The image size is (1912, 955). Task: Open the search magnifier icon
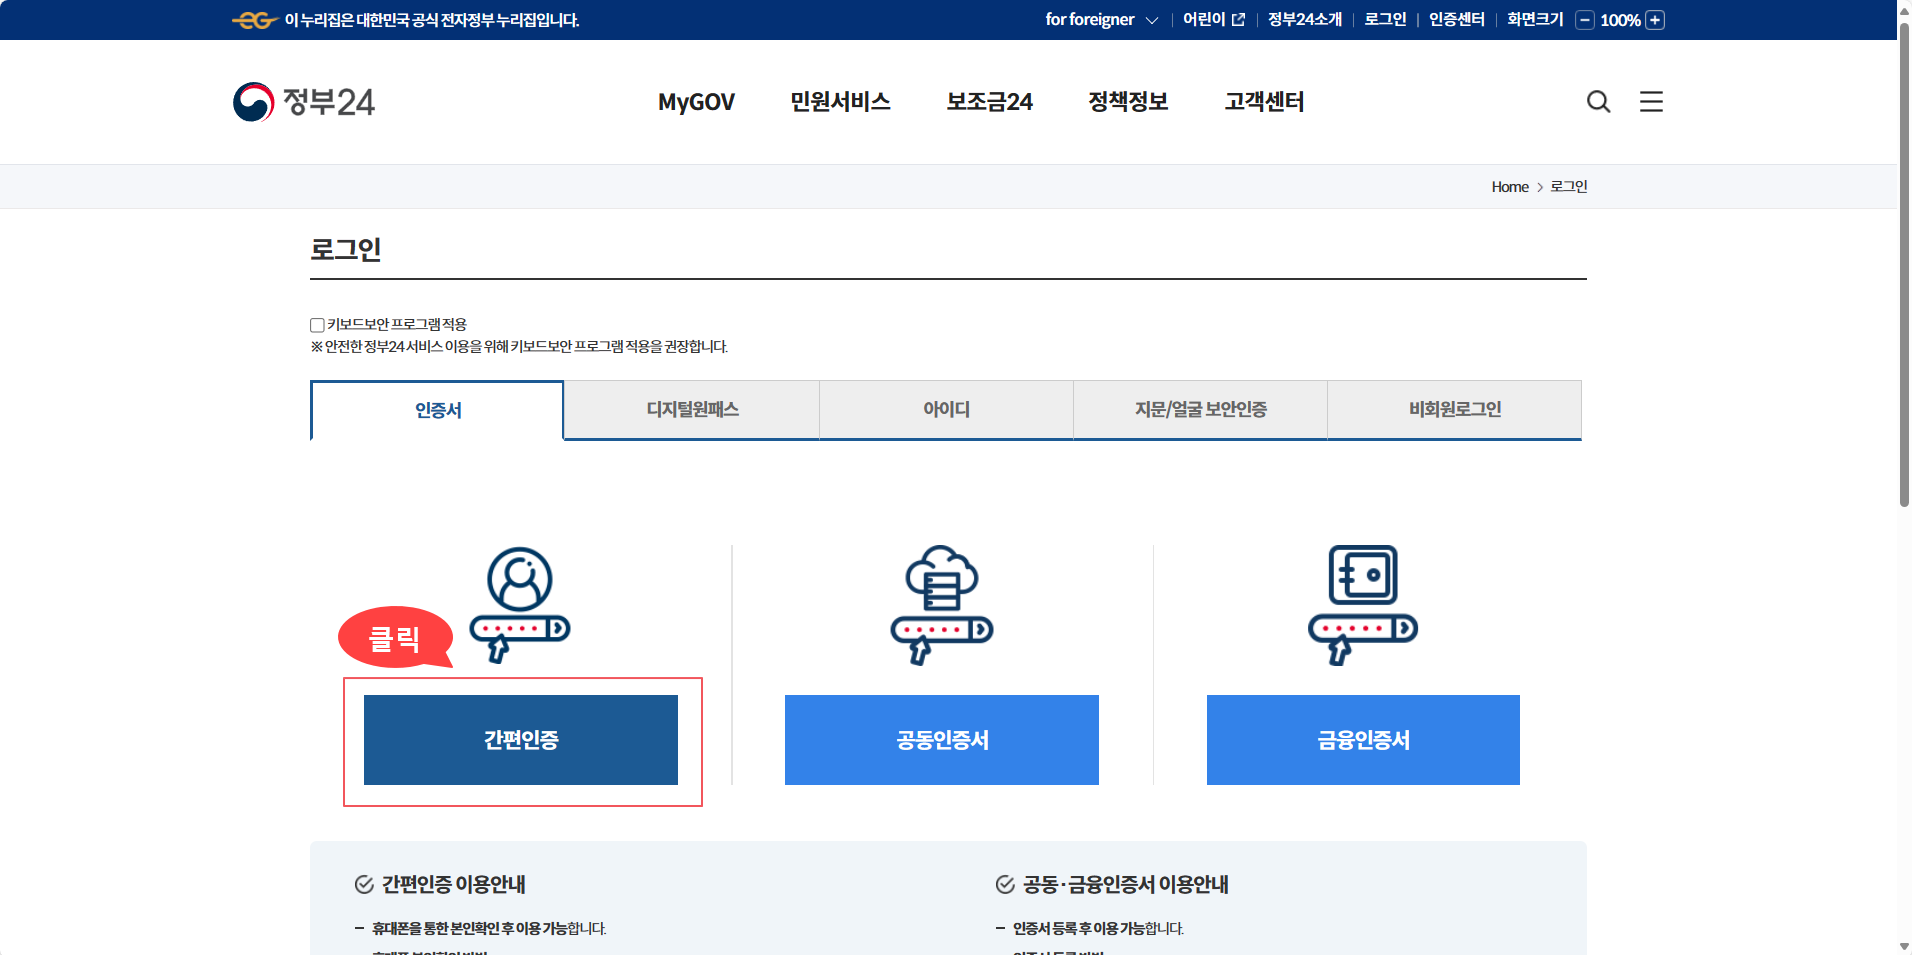click(1598, 101)
